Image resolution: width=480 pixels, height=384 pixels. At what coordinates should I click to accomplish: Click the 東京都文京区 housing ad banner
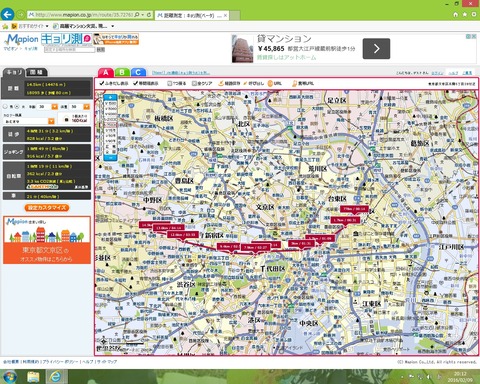47,240
